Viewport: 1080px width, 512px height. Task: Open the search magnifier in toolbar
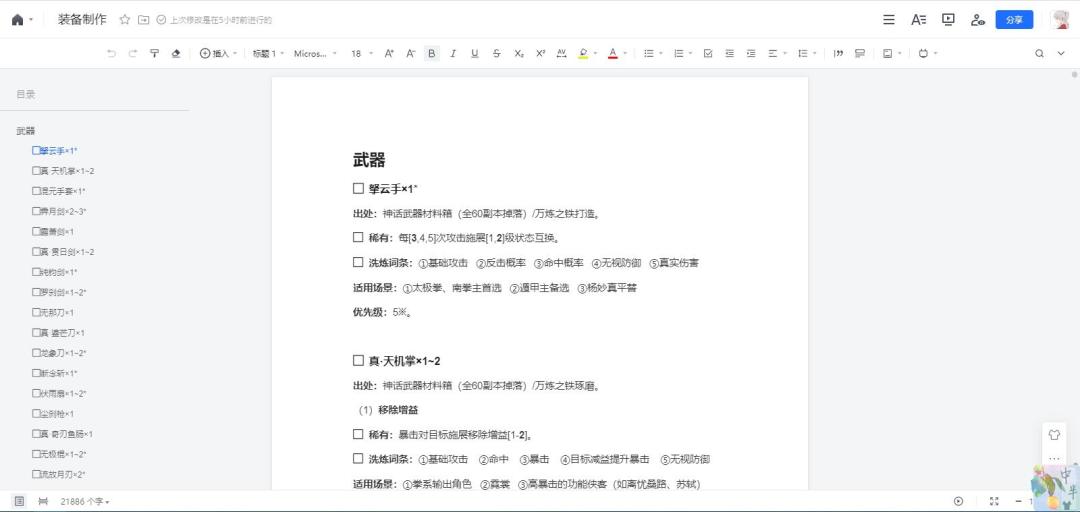pos(1040,54)
